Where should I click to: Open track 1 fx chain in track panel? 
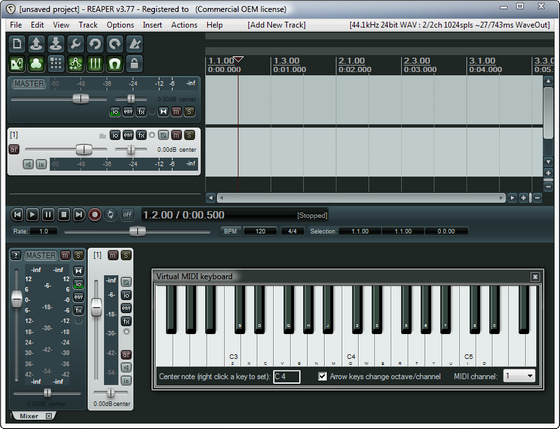141,135
